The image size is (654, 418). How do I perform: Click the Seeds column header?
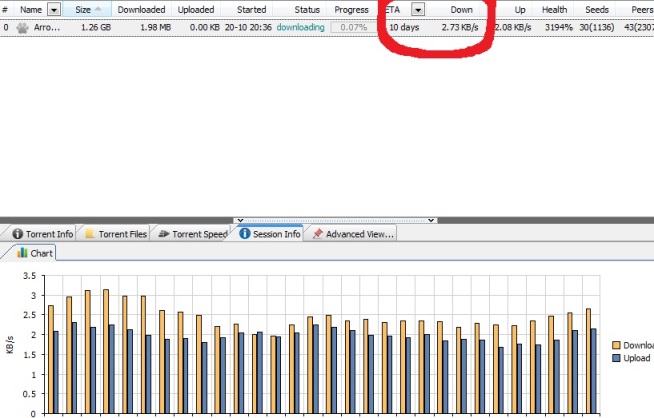pyautogui.click(x=596, y=9)
